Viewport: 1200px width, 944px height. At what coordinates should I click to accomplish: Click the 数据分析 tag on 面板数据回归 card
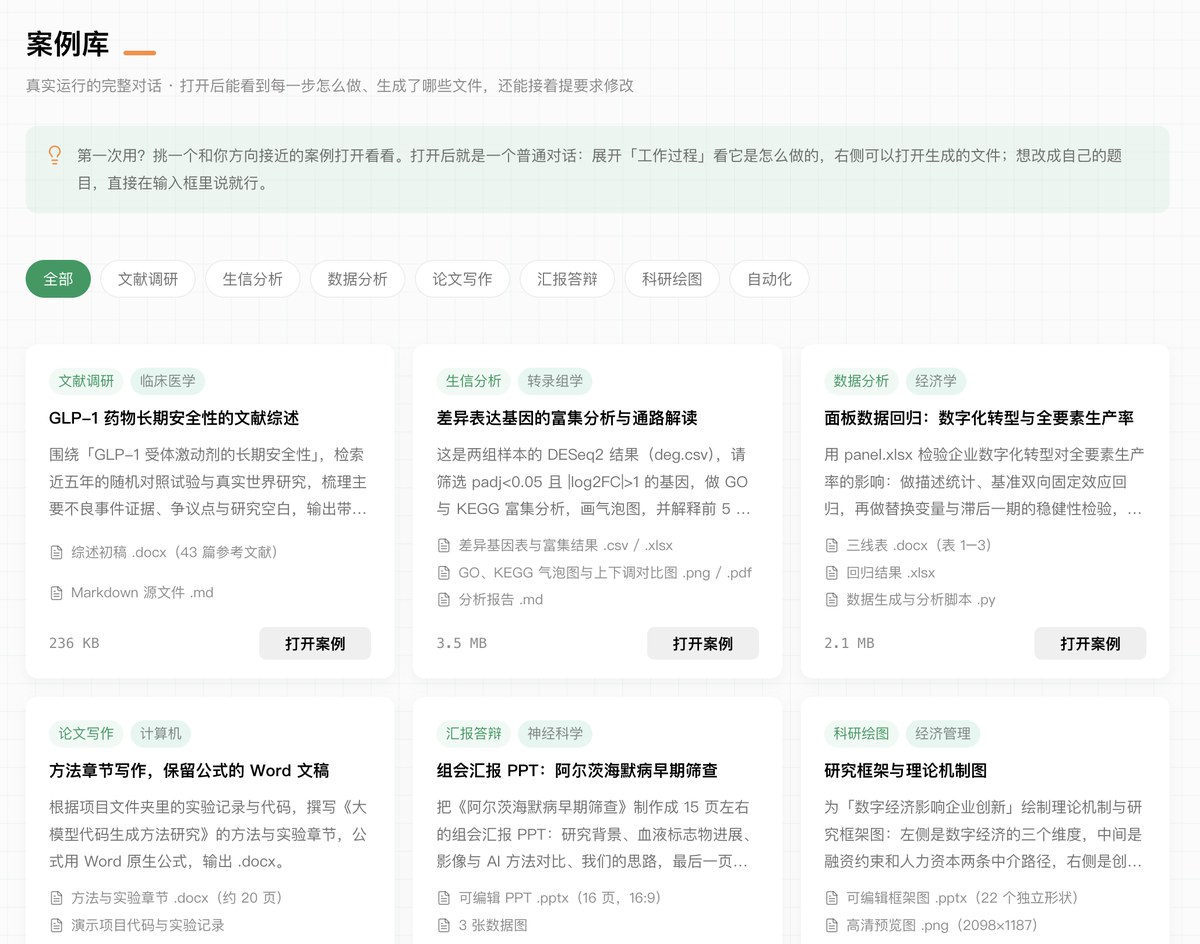(861, 381)
